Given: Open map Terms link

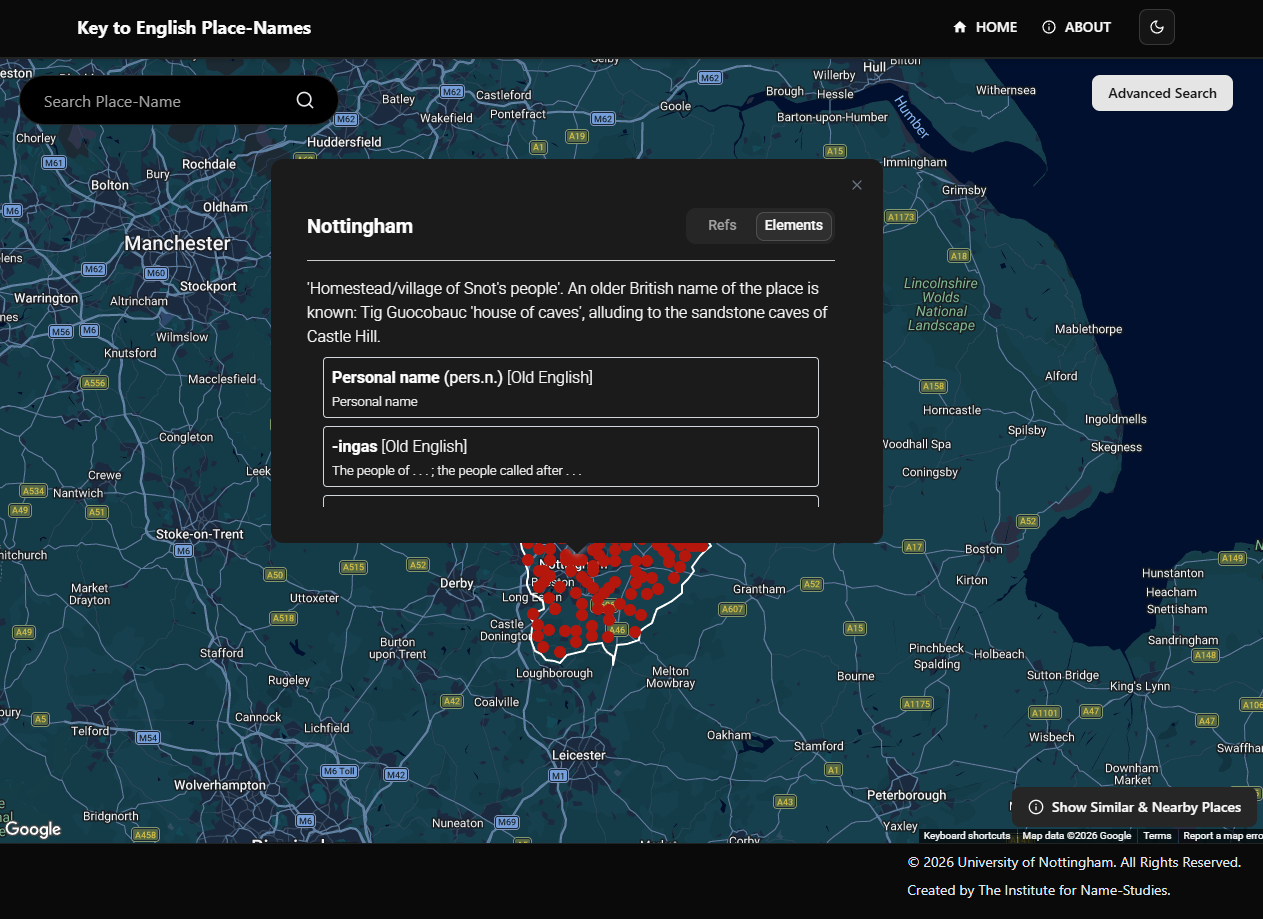Looking at the screenshot, I should coord(1157,836).
